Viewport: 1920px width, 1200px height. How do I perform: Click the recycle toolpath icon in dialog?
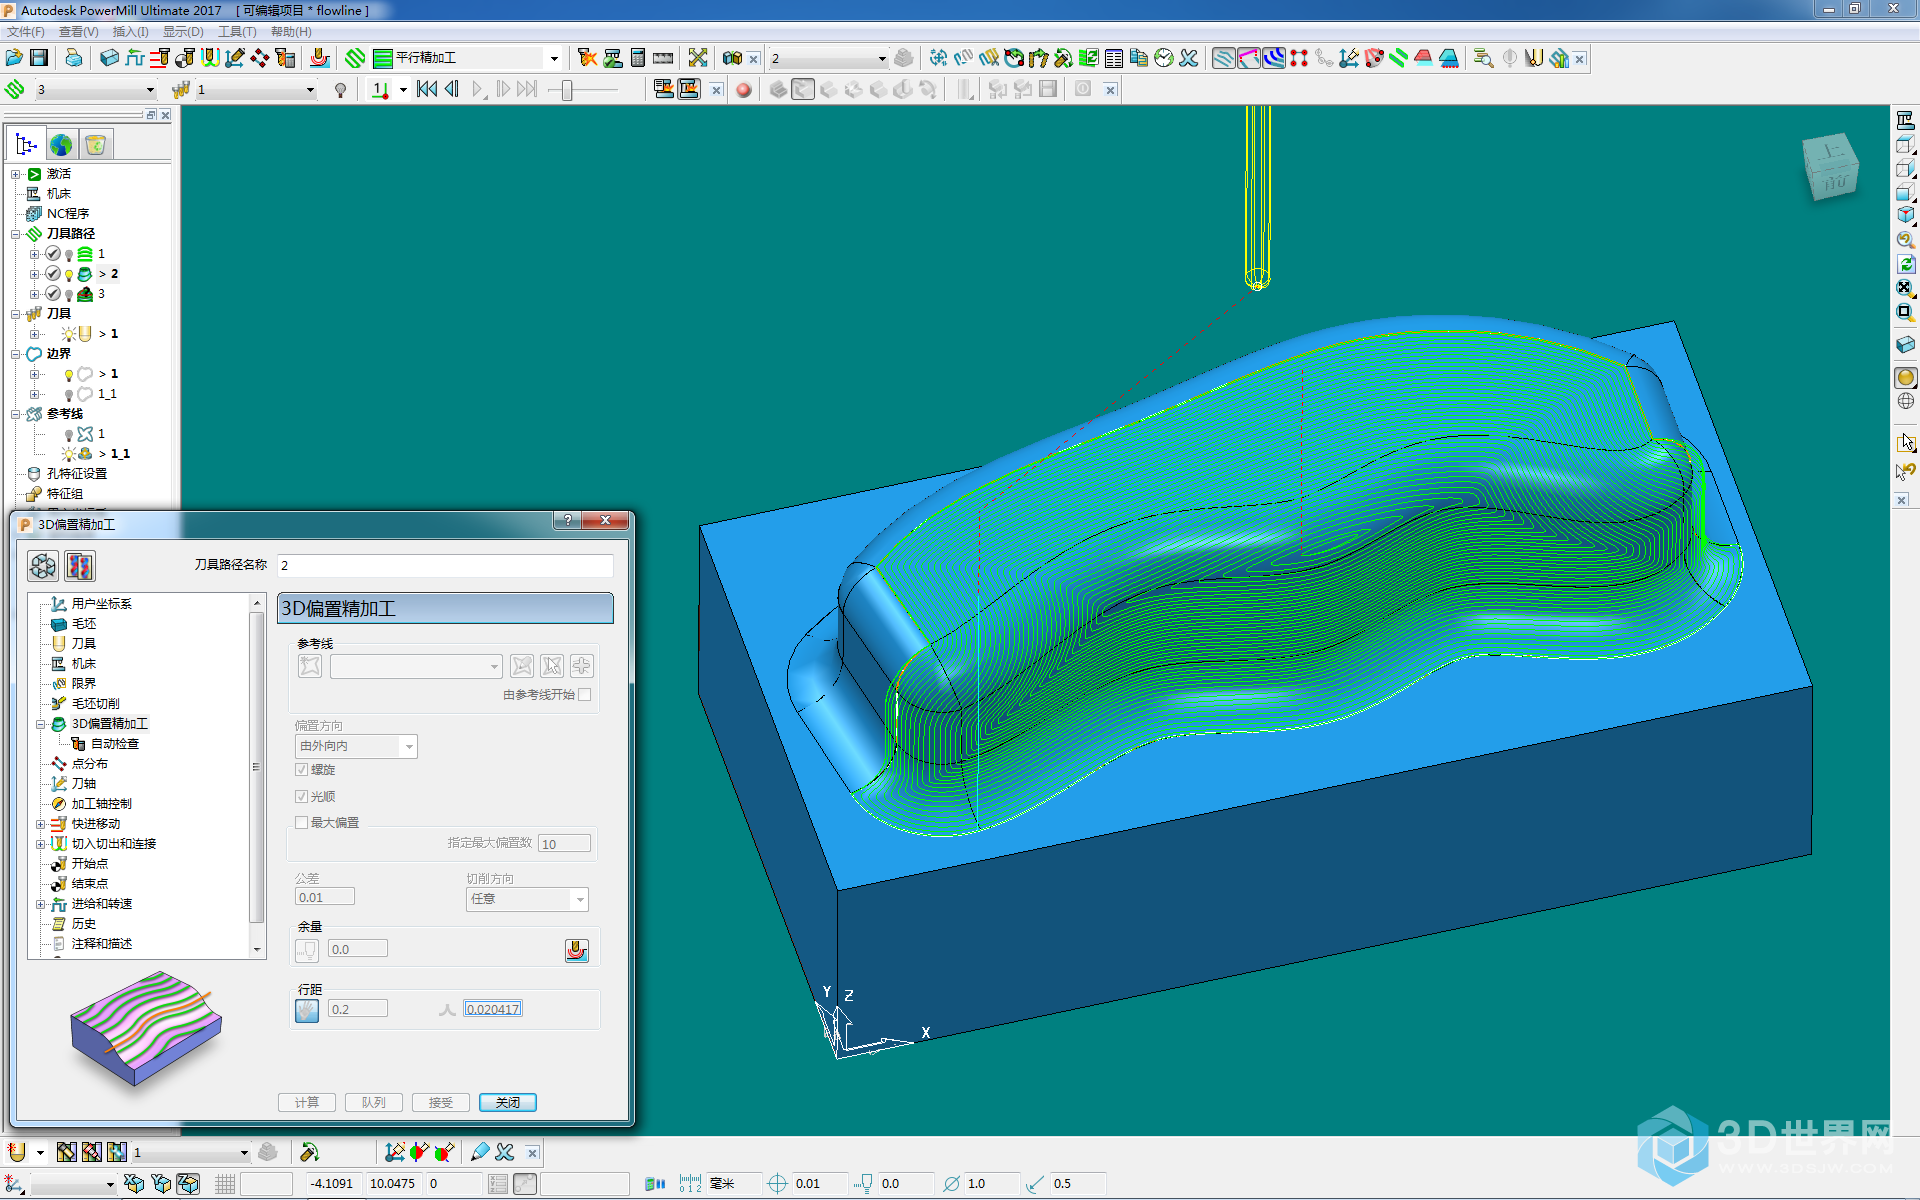[43, 566]
